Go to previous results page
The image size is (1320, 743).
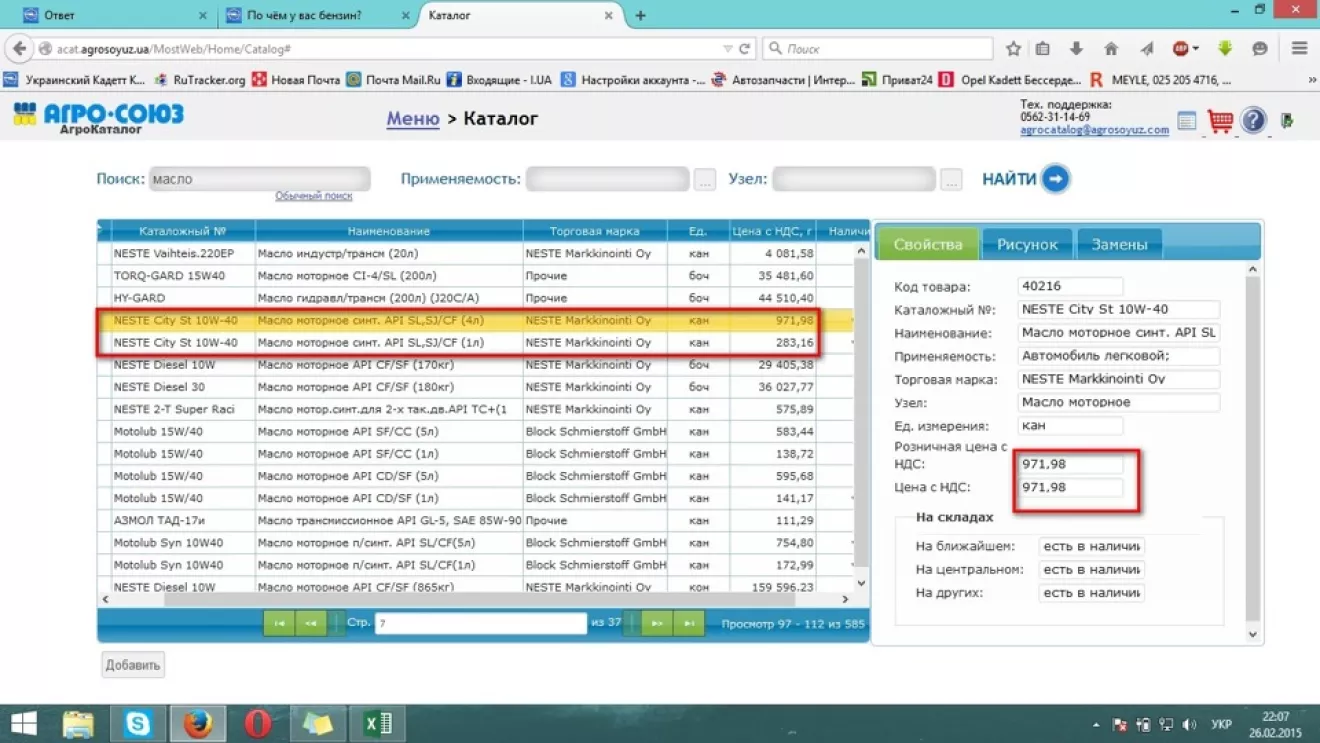(x=311, y=623)
